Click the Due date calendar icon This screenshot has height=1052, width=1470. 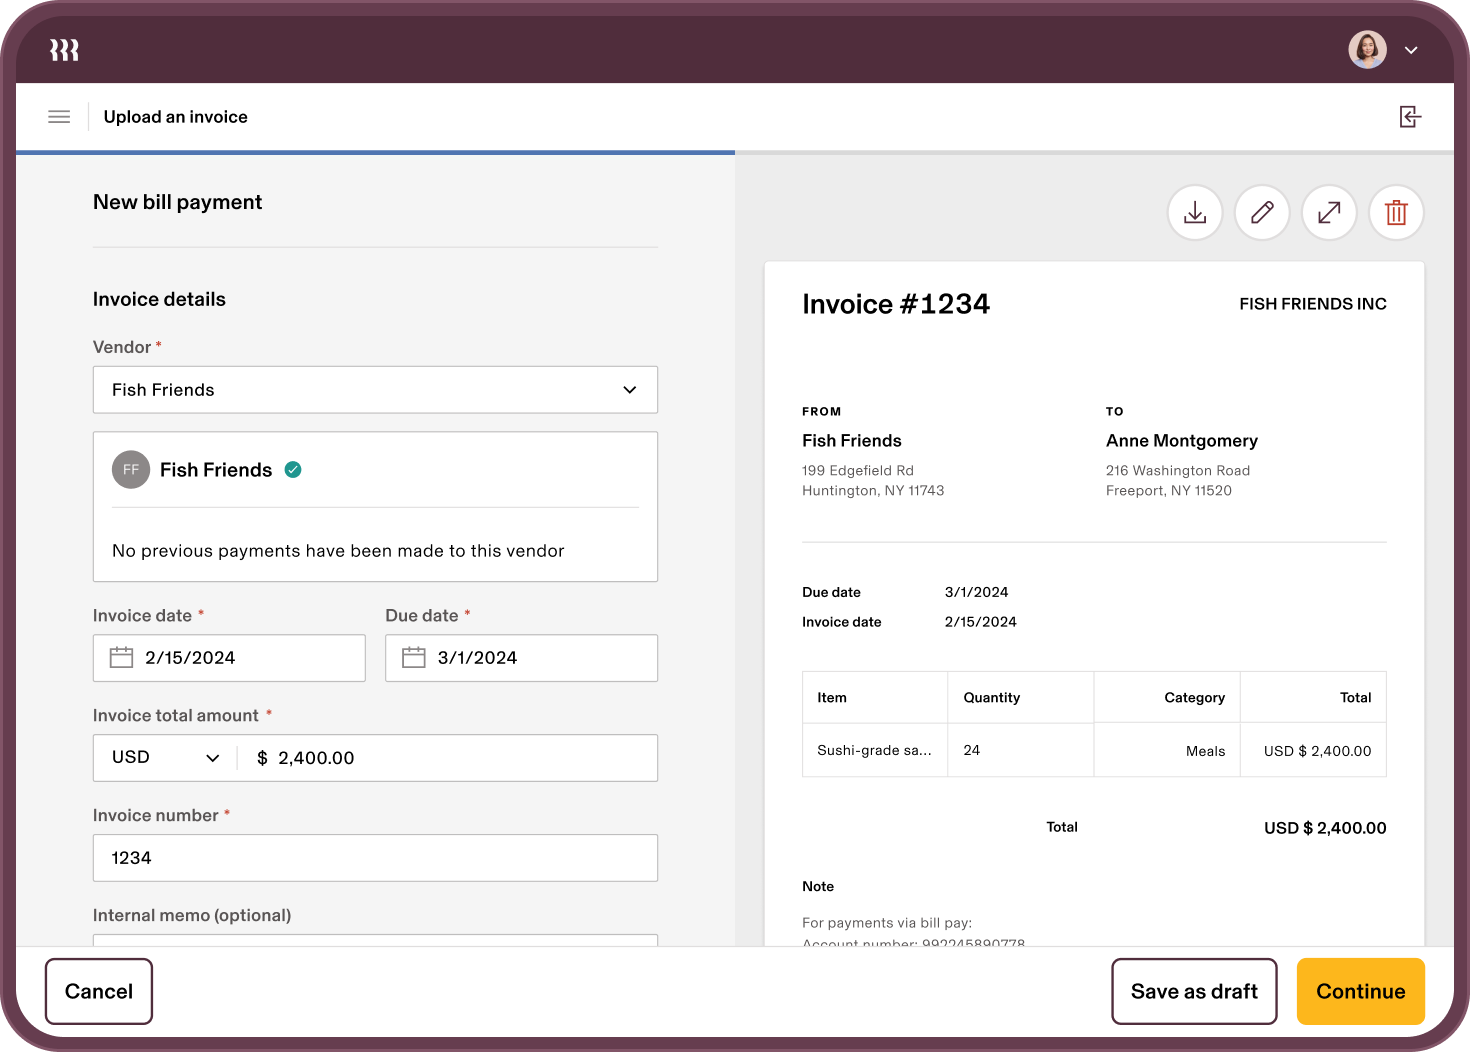coord(414,658)
